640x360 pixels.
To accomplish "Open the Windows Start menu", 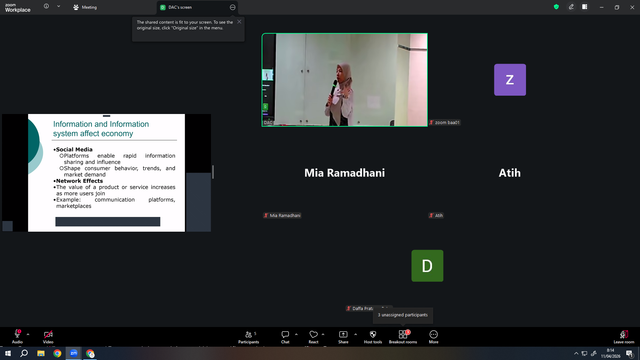I will 8,353.
